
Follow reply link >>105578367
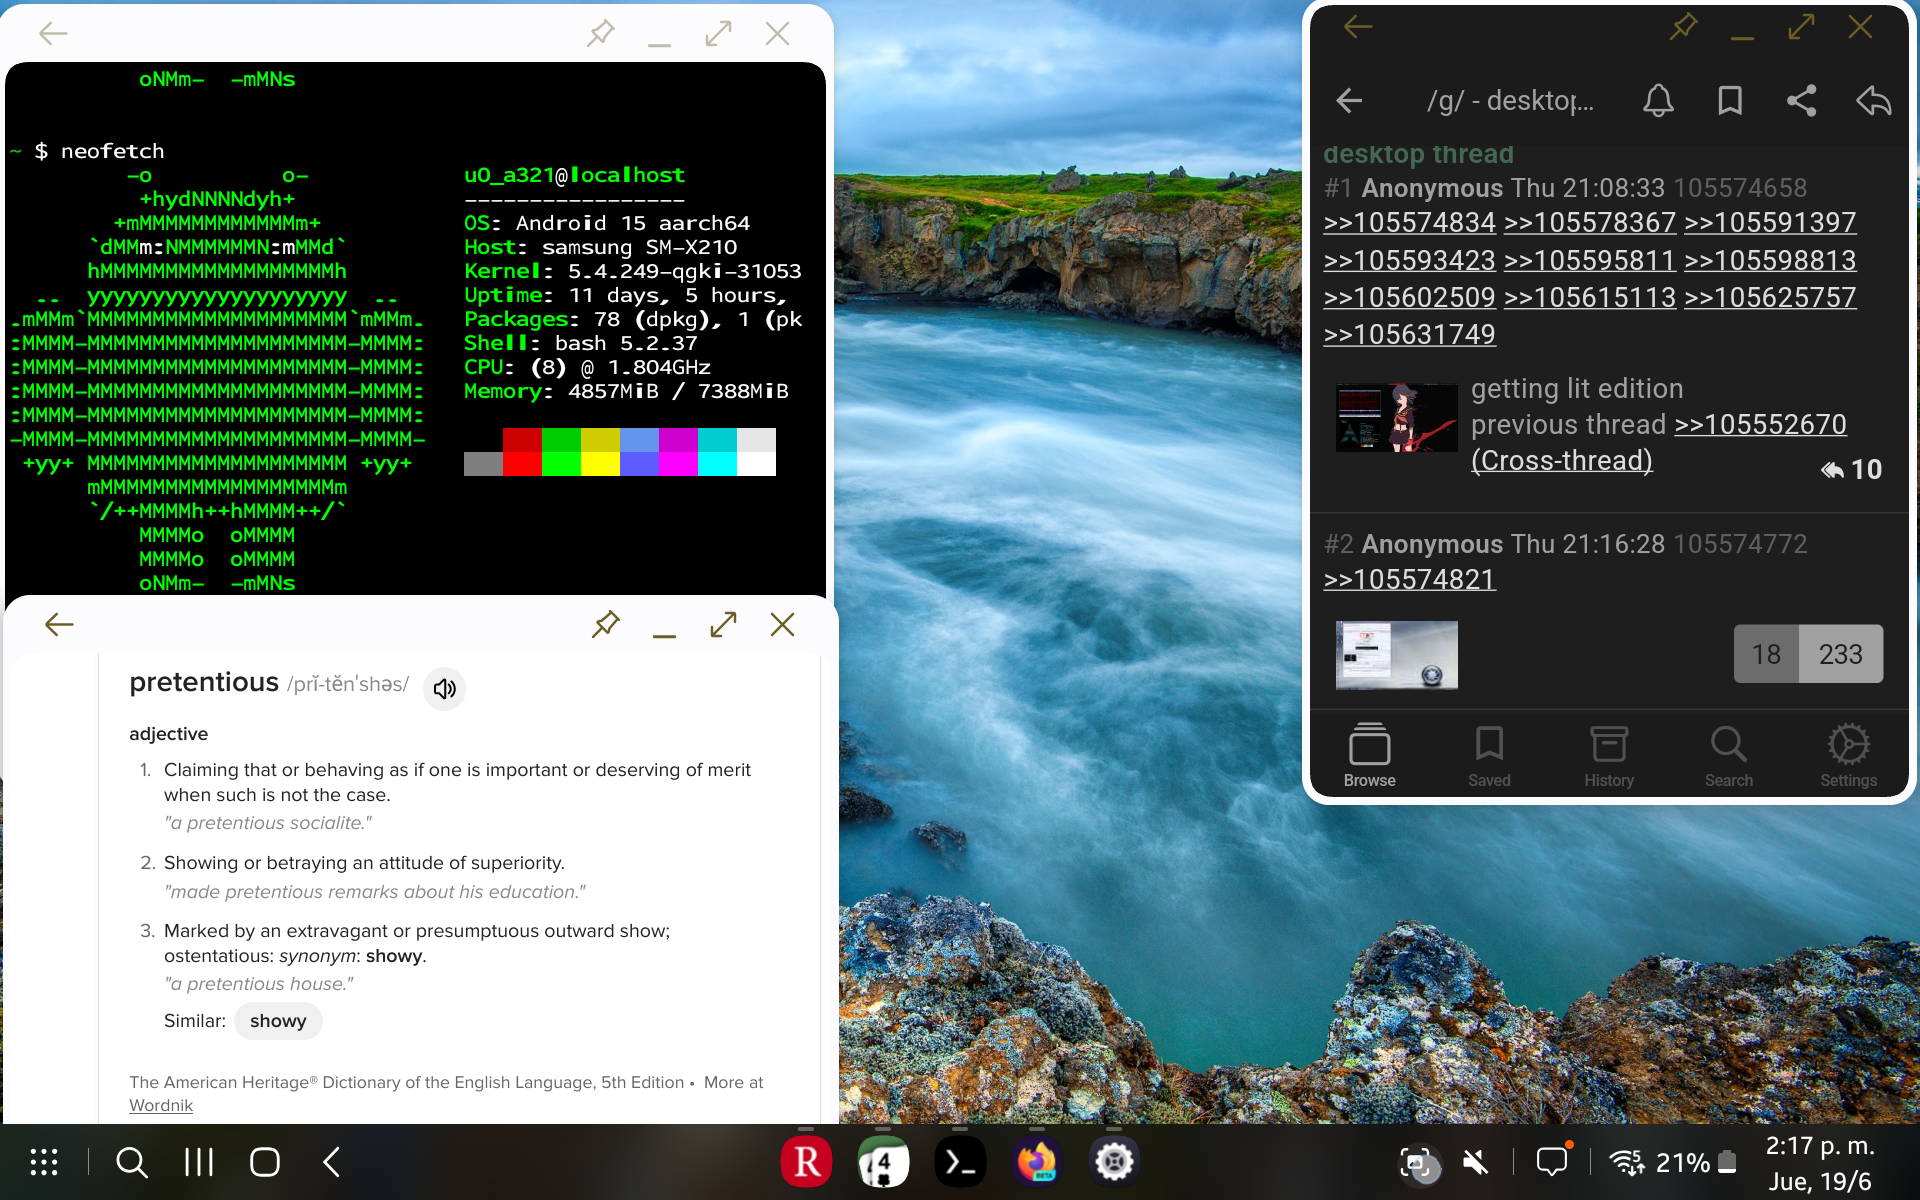1590,222
